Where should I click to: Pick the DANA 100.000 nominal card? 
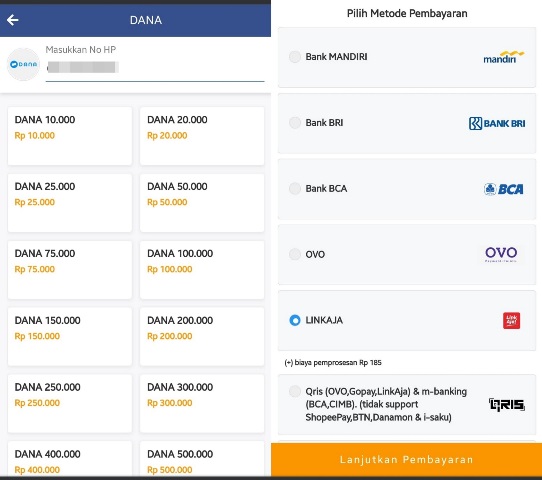coord(202,270)
